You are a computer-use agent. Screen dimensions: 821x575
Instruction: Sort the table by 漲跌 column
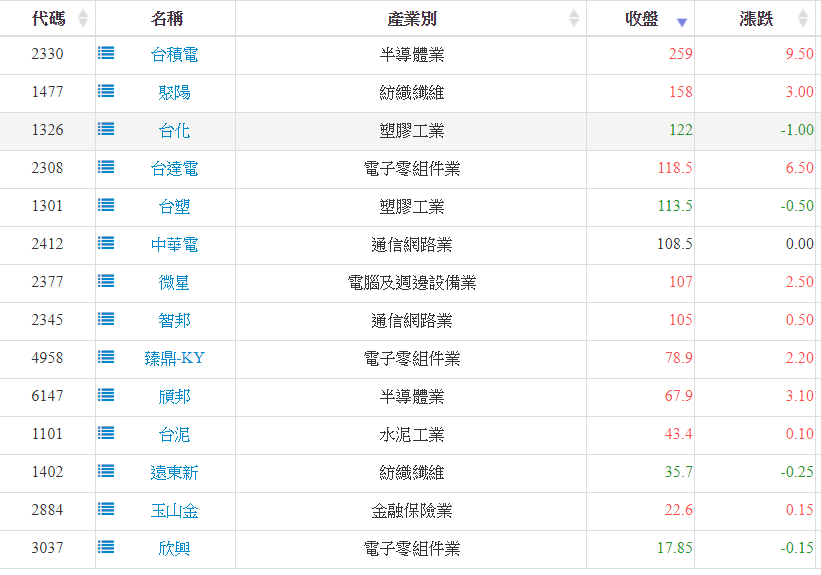802,19
